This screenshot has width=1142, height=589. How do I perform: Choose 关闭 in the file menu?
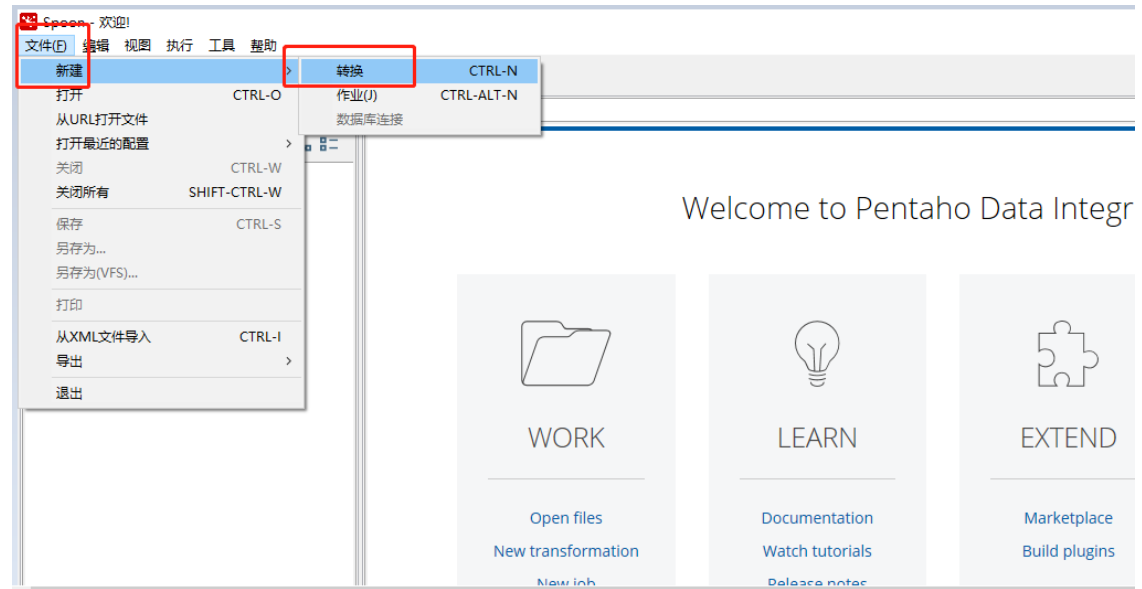pyautogui.click(x=160, y=168)
